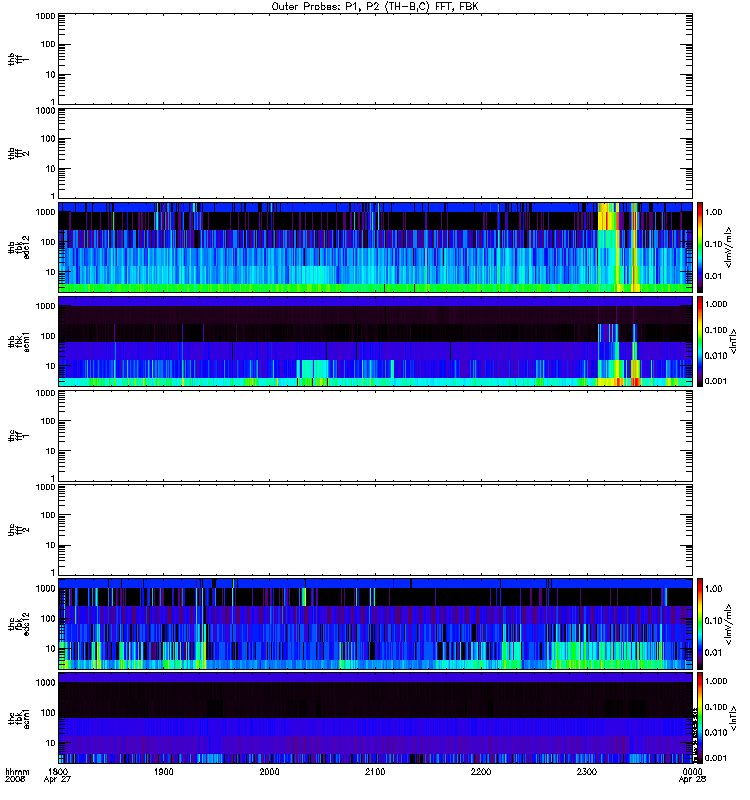Click the "0.100" tick on thb scm1 color bar
The width and height of the screenshot is (750, 800).
click(716, 330)
